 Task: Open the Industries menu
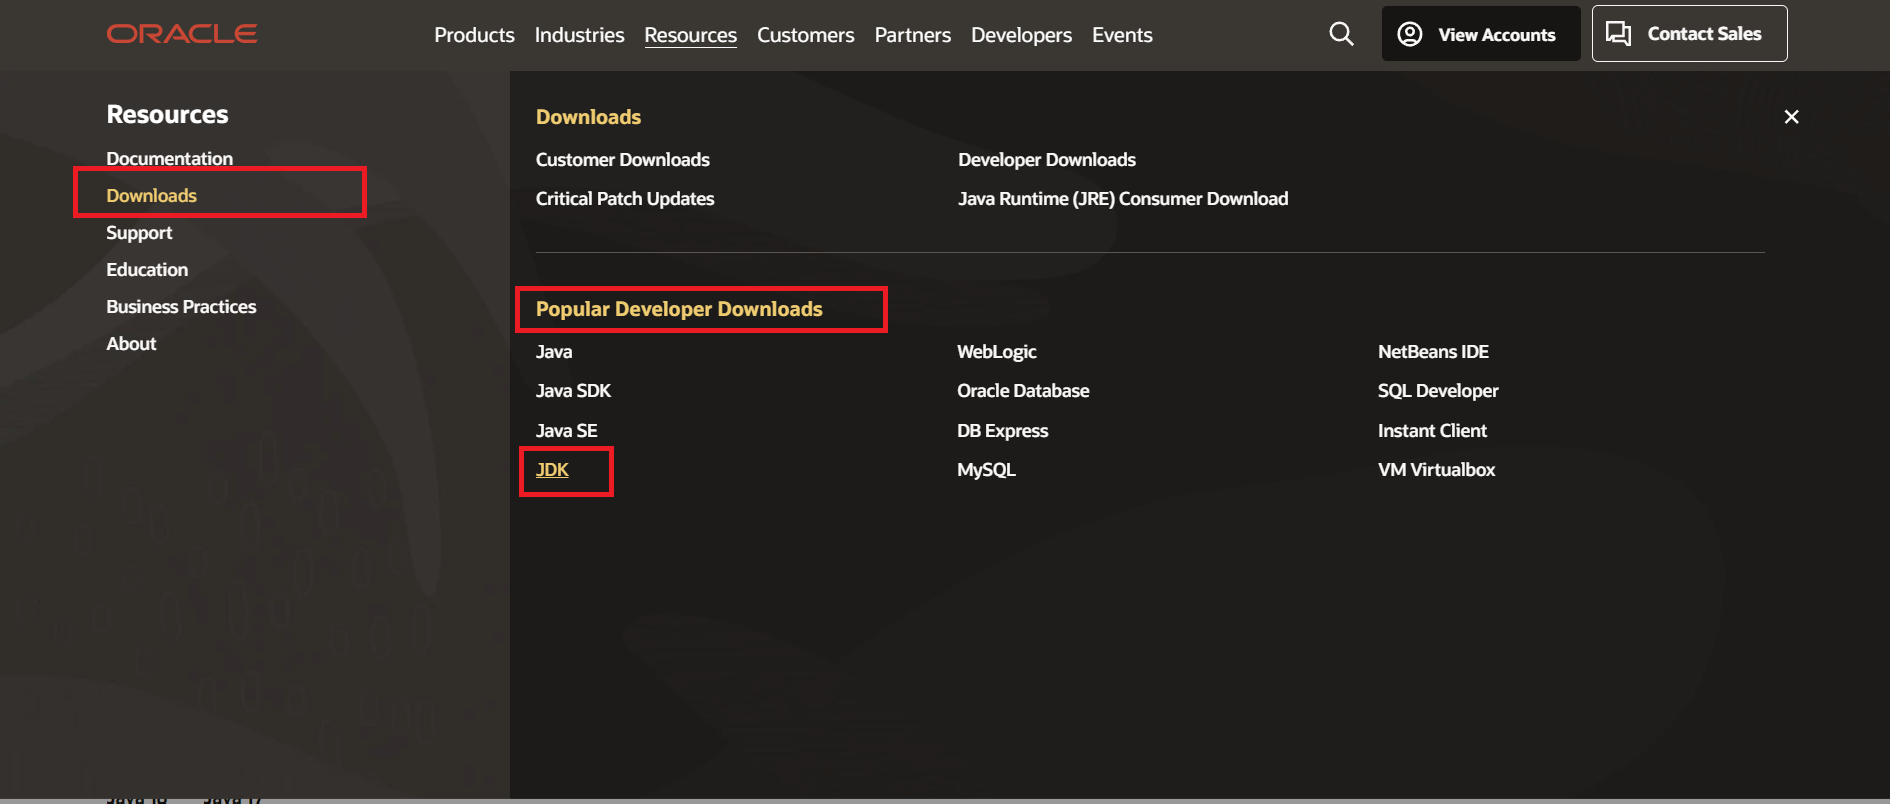pyautogui.click(x=579, y=35)
